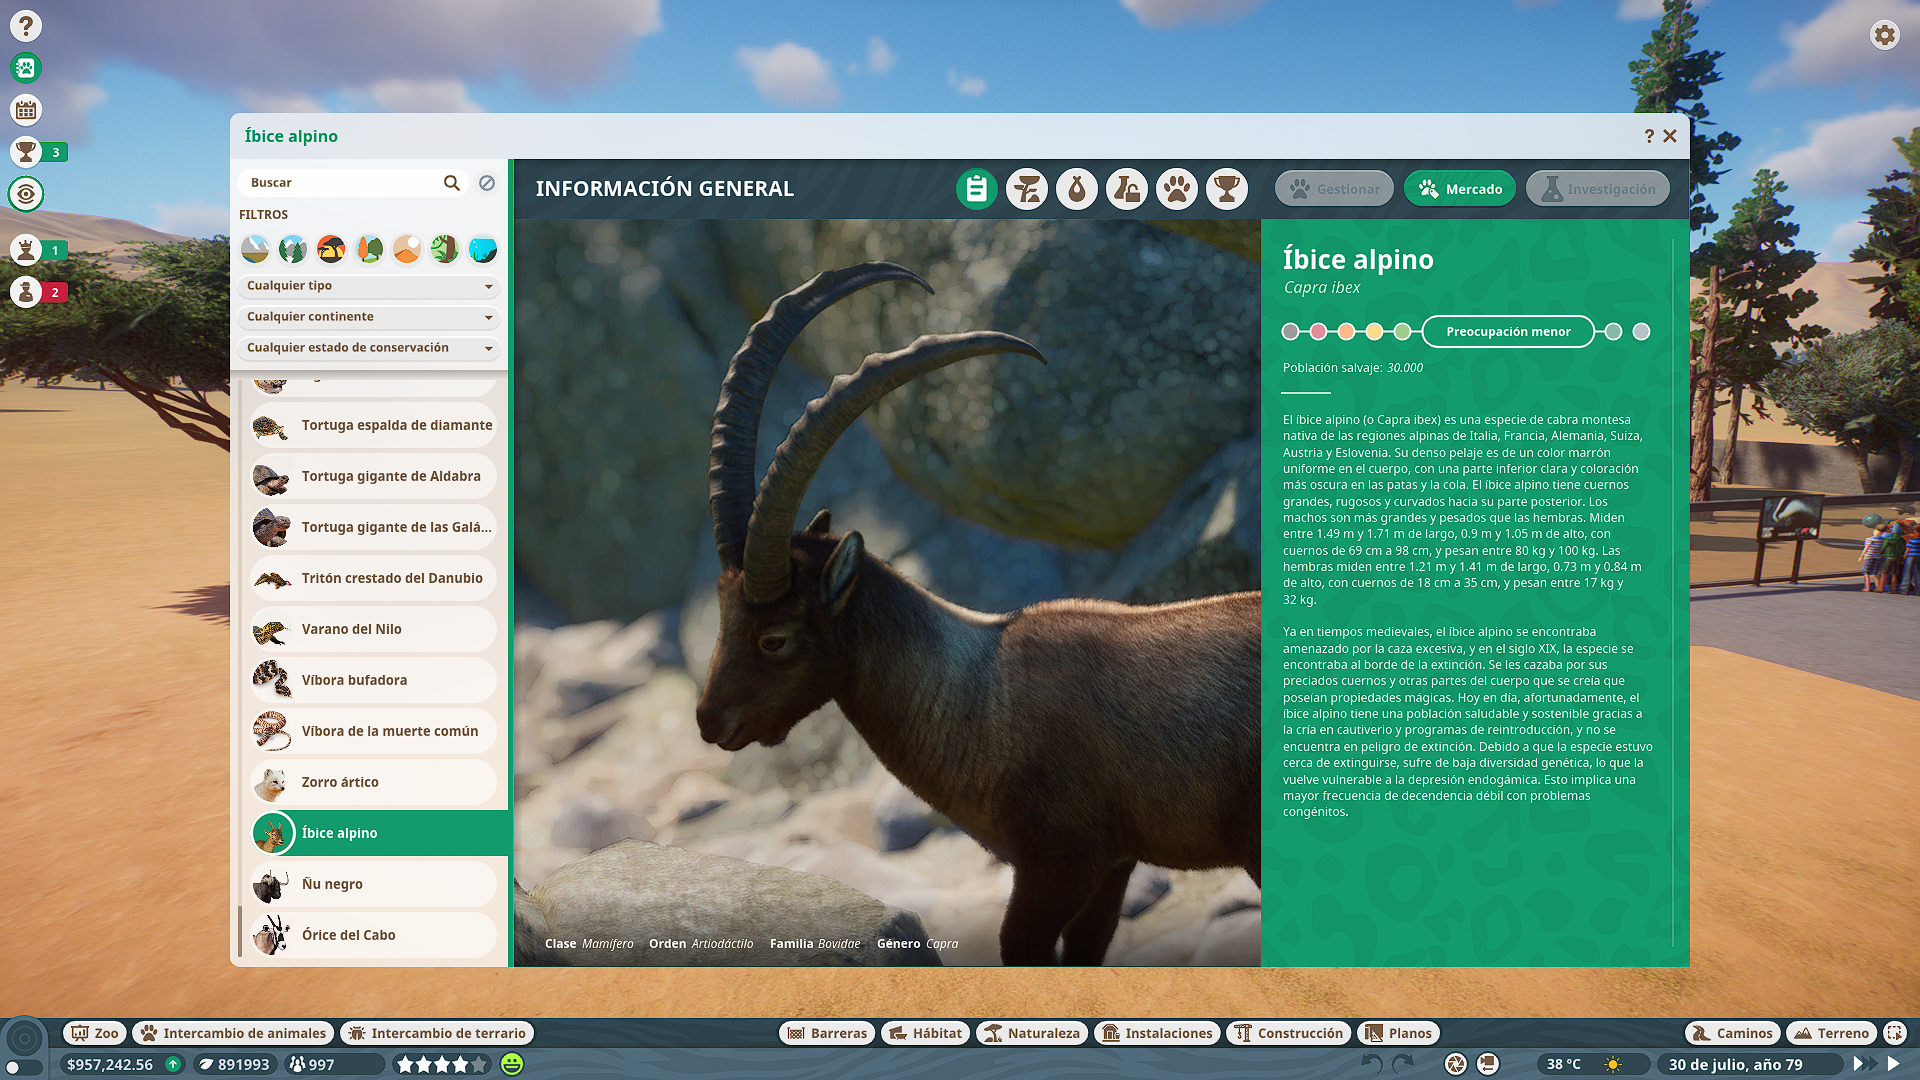This screenshot has height=1080, width=1920.
Task: Open the Caminos menu
Action: point(1733,1033)
